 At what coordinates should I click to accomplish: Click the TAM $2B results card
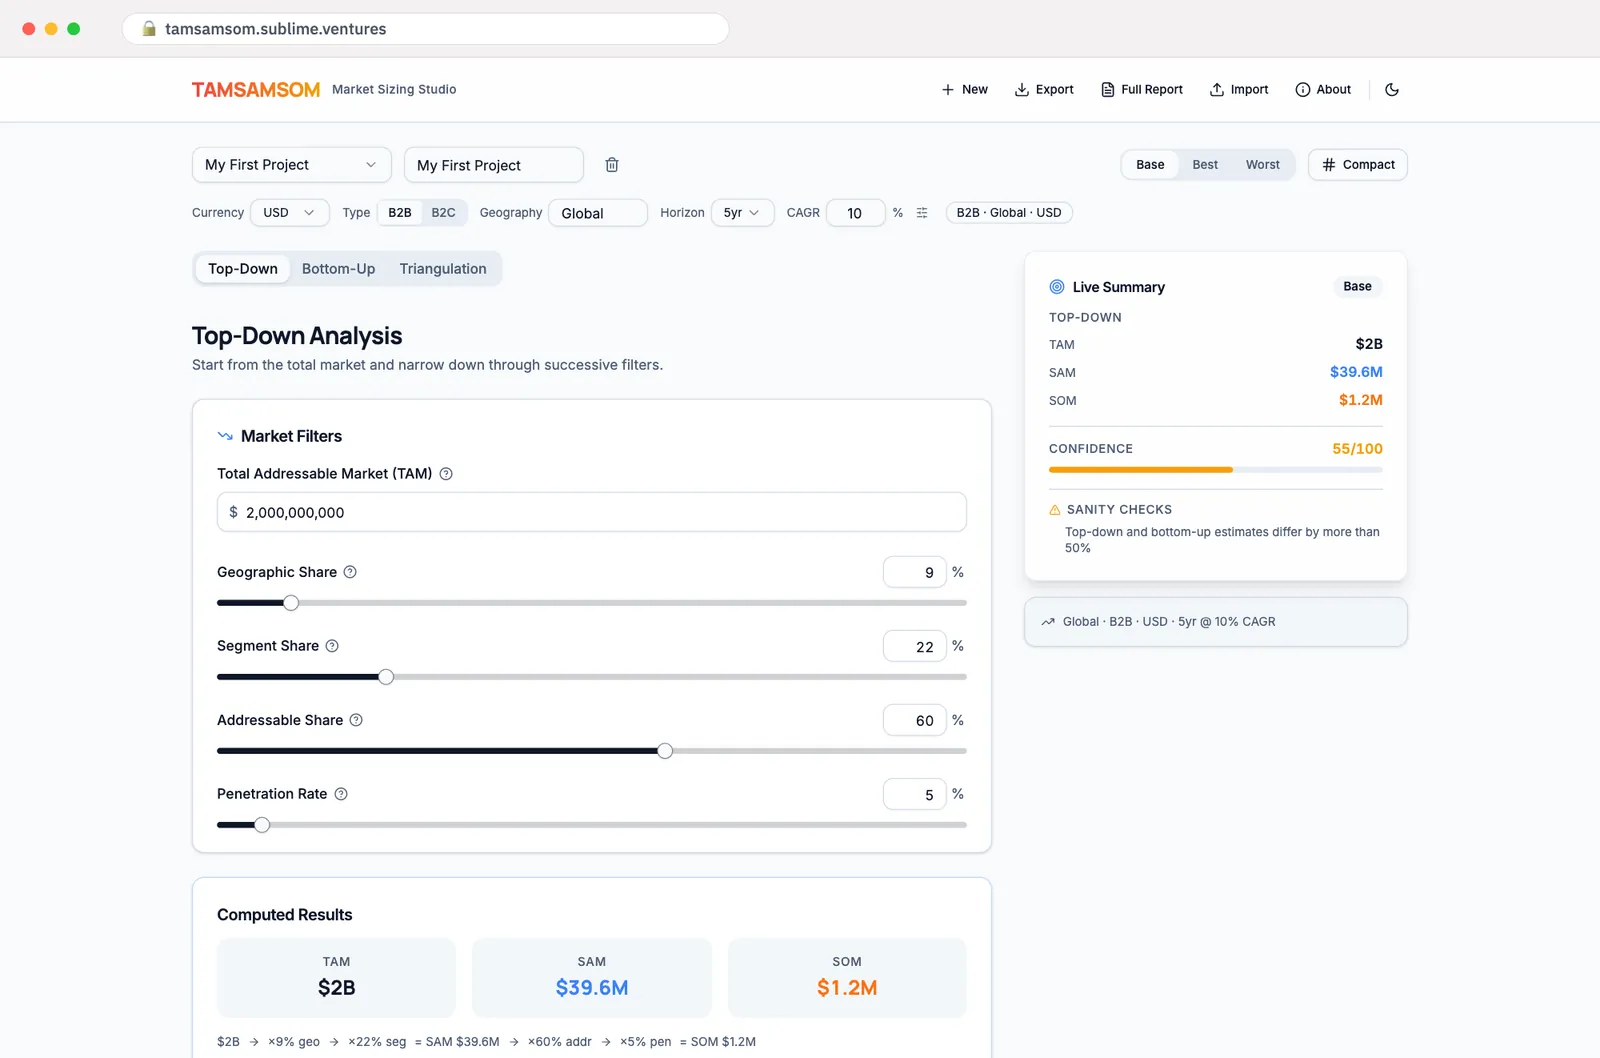(x=336, y=978)
